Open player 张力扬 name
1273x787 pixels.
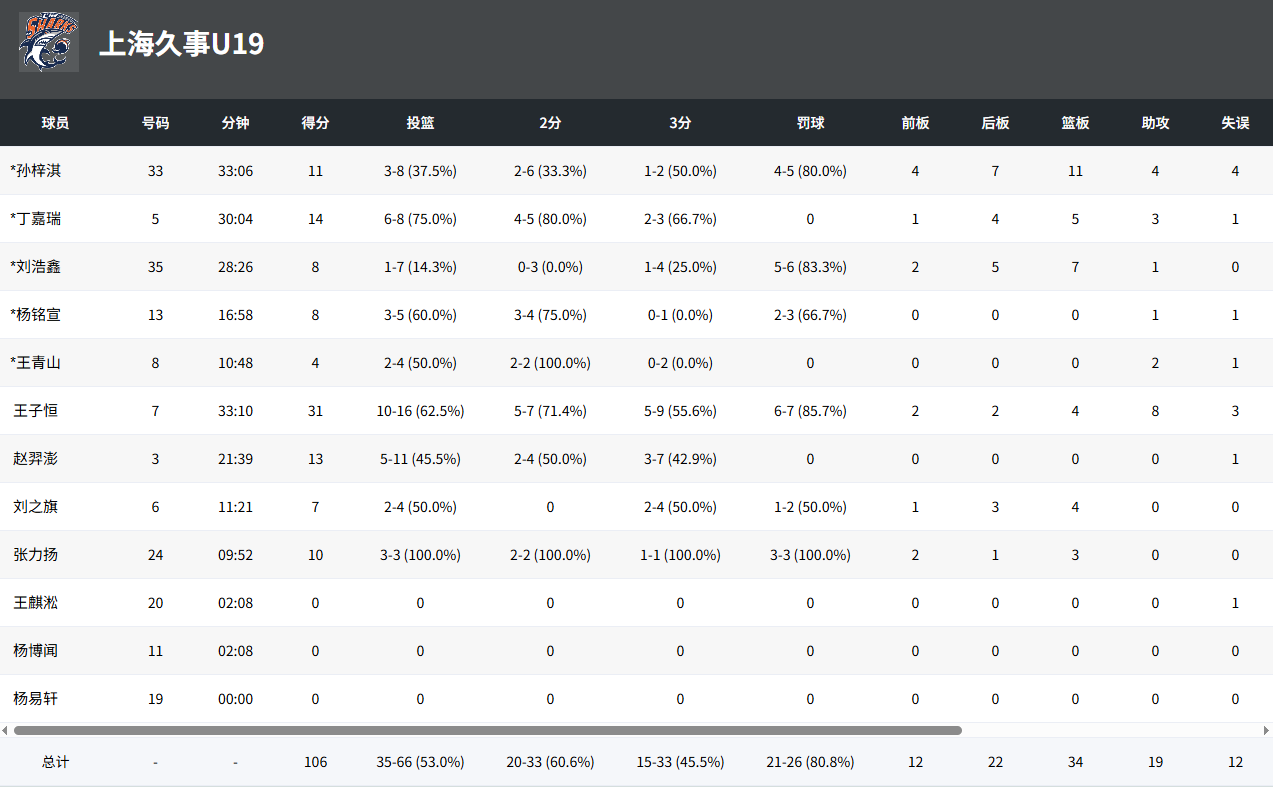[35, 555]
